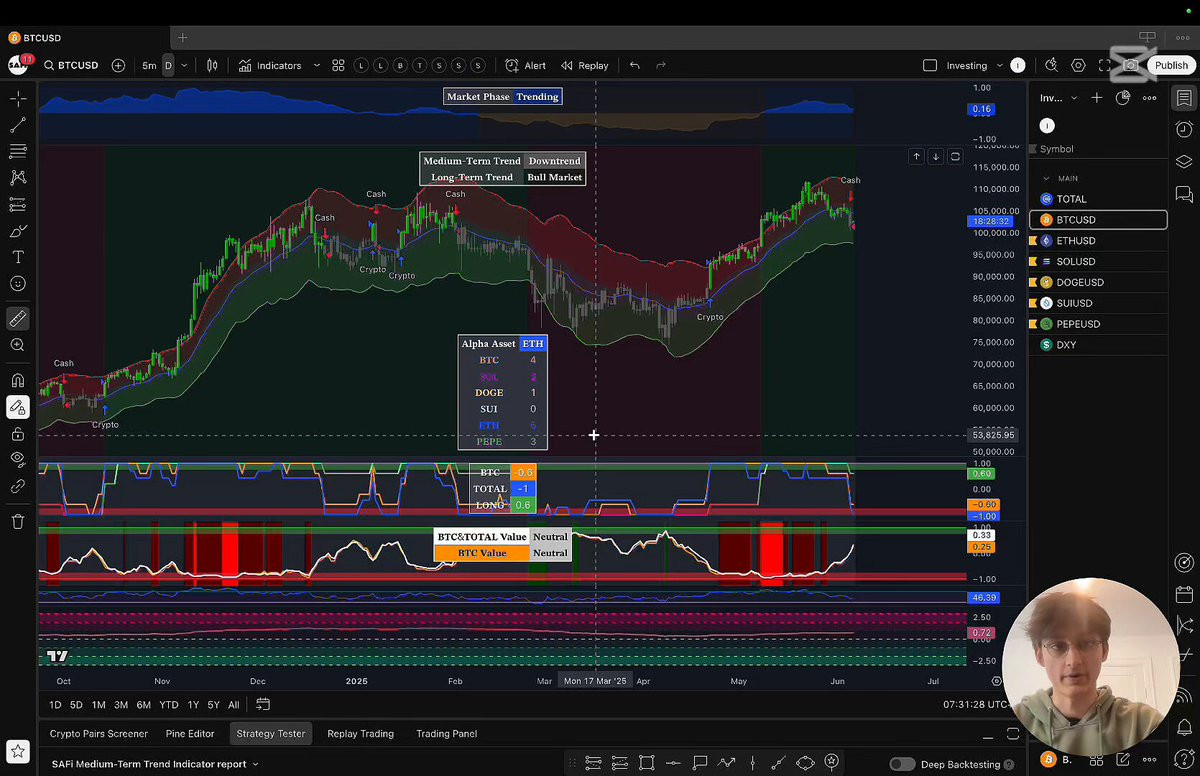Open the SAFi strategy report dropdown

[155, 764]
